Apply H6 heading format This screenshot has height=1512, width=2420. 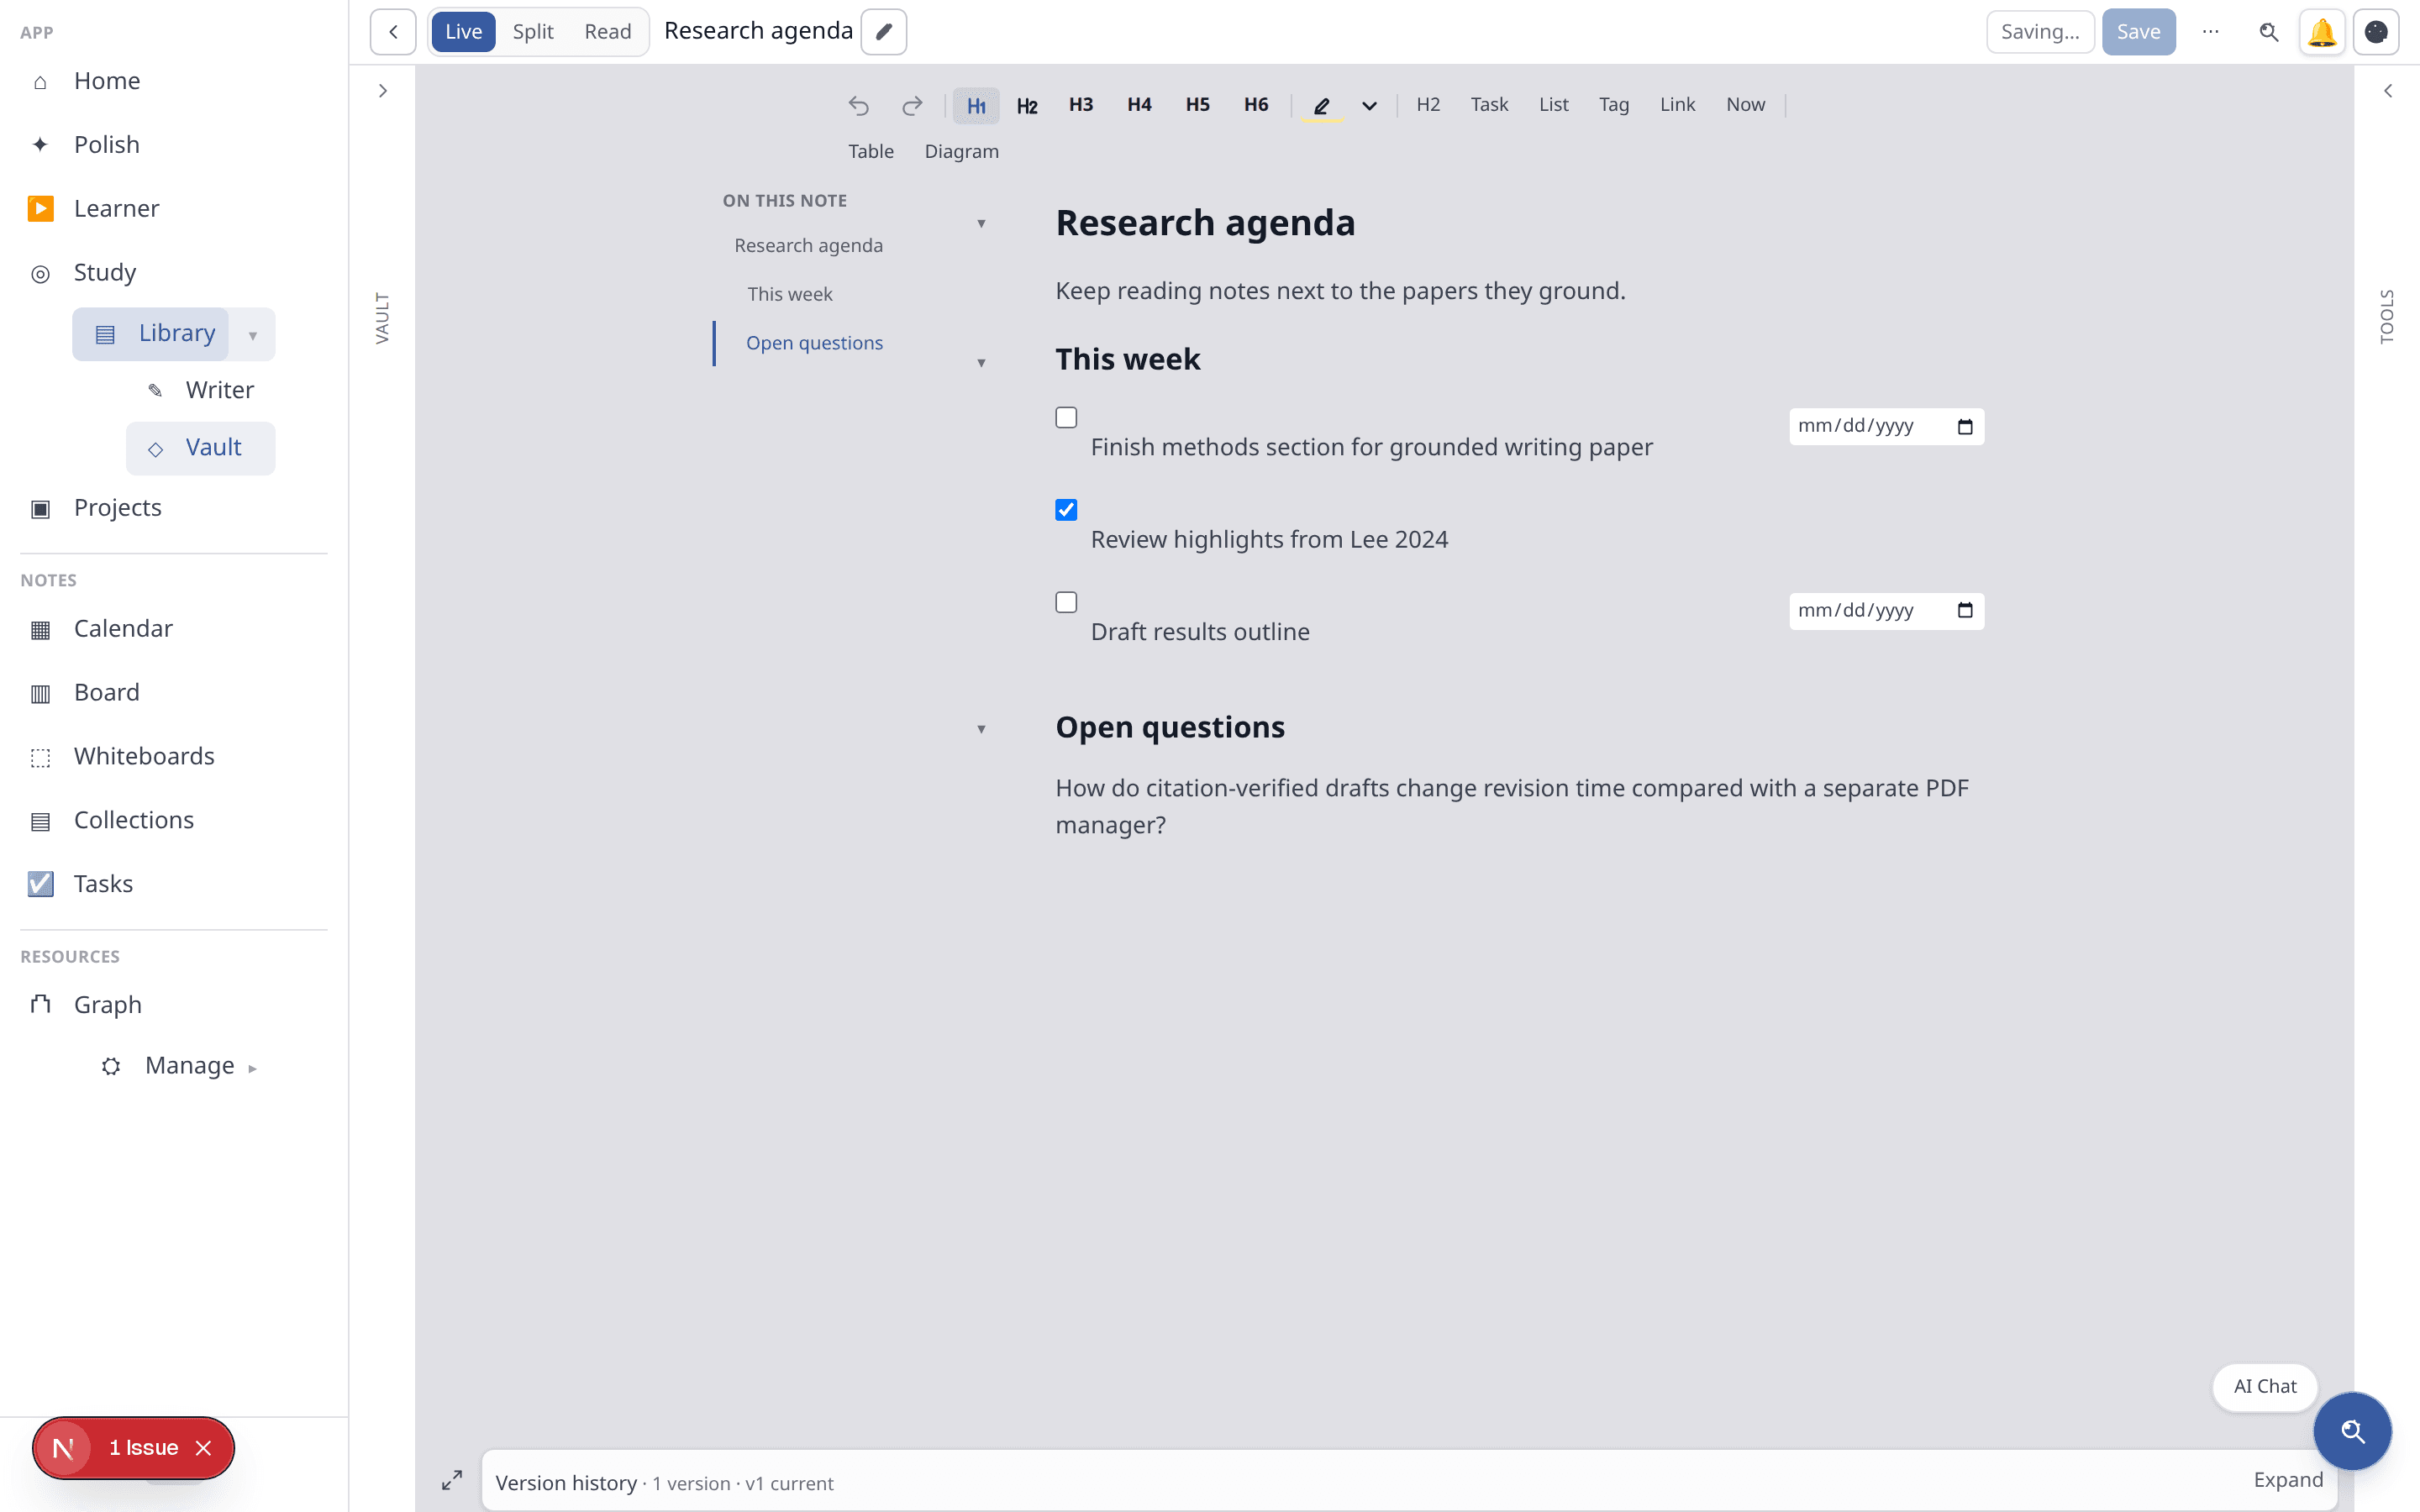[x=1256, y=105]
